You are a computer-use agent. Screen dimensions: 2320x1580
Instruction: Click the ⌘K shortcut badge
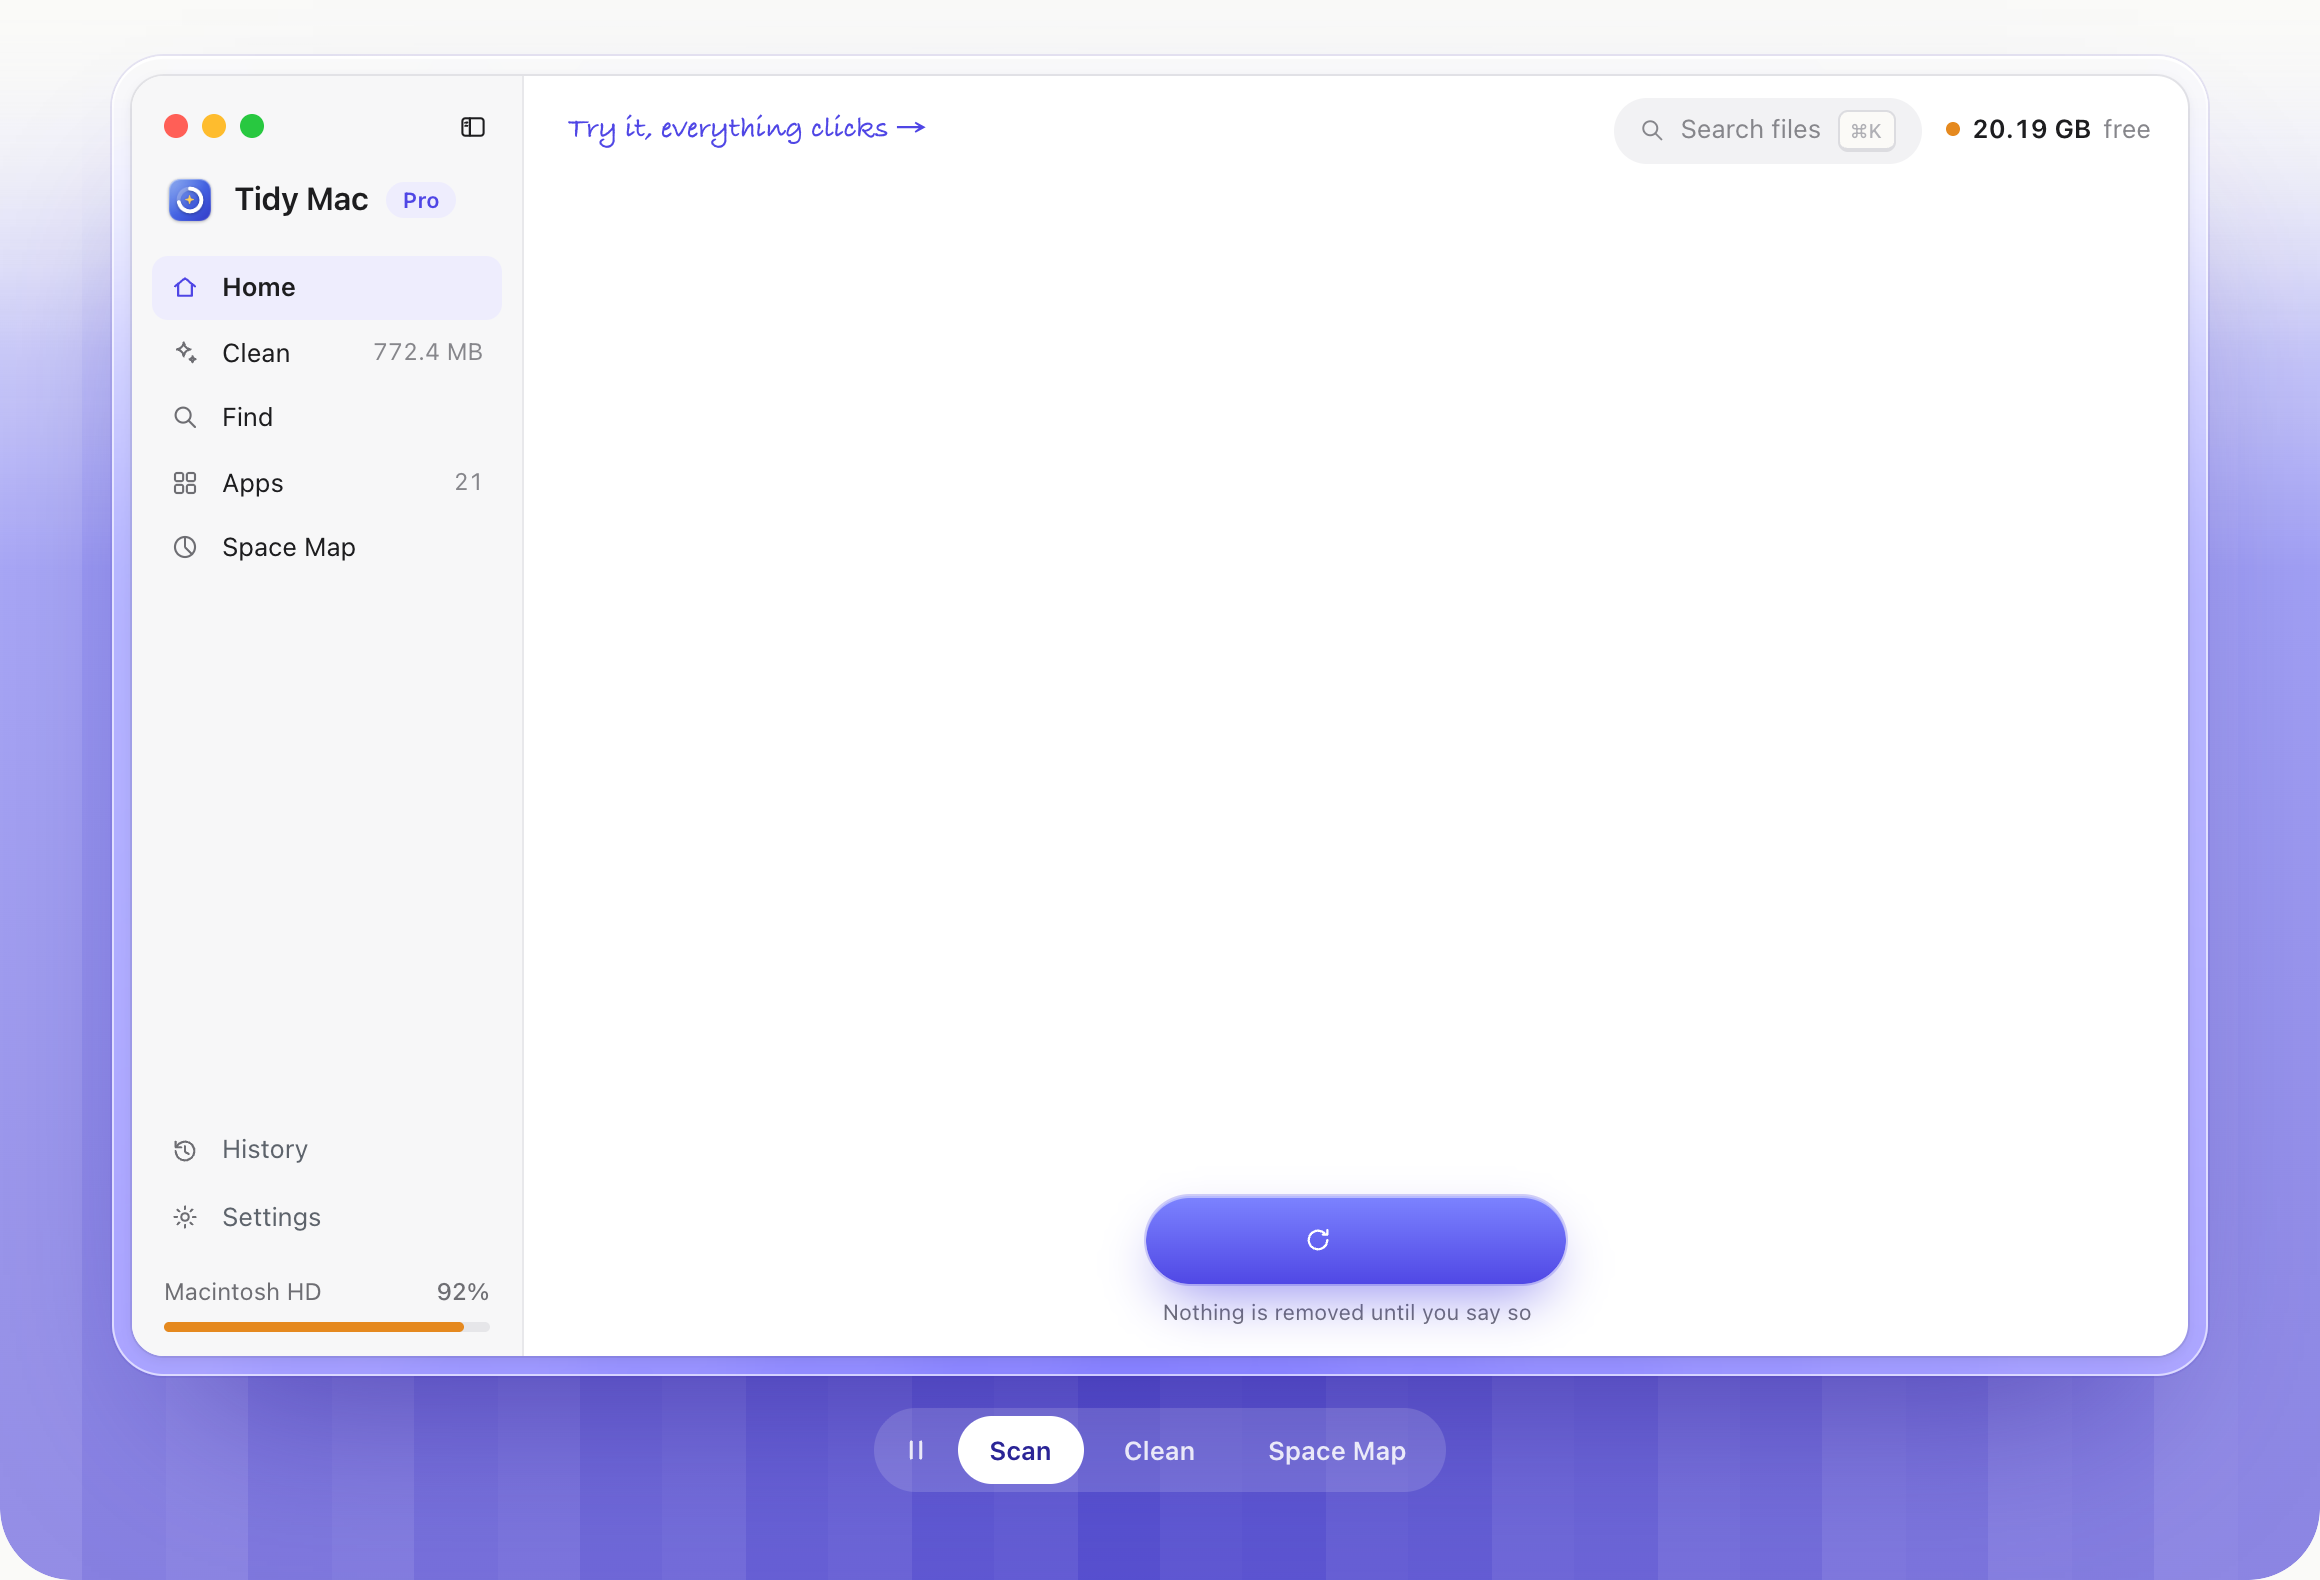pos(1866,131)
